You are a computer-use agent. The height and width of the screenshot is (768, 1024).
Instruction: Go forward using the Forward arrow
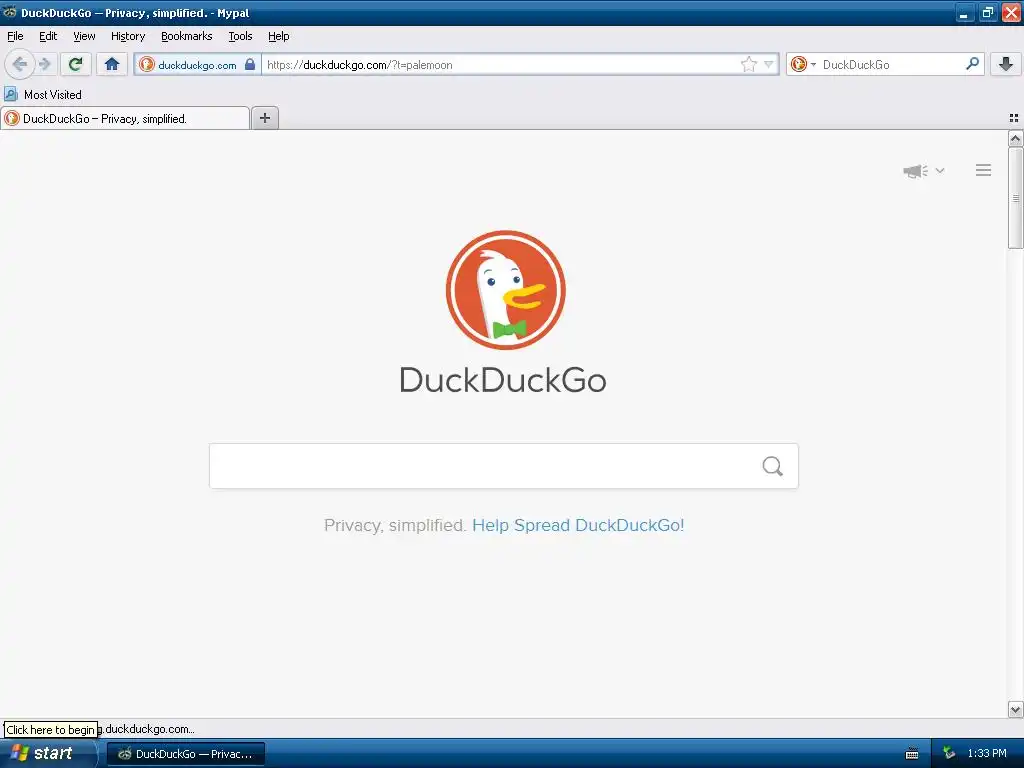pyautogui.click(x=44, y=64)
